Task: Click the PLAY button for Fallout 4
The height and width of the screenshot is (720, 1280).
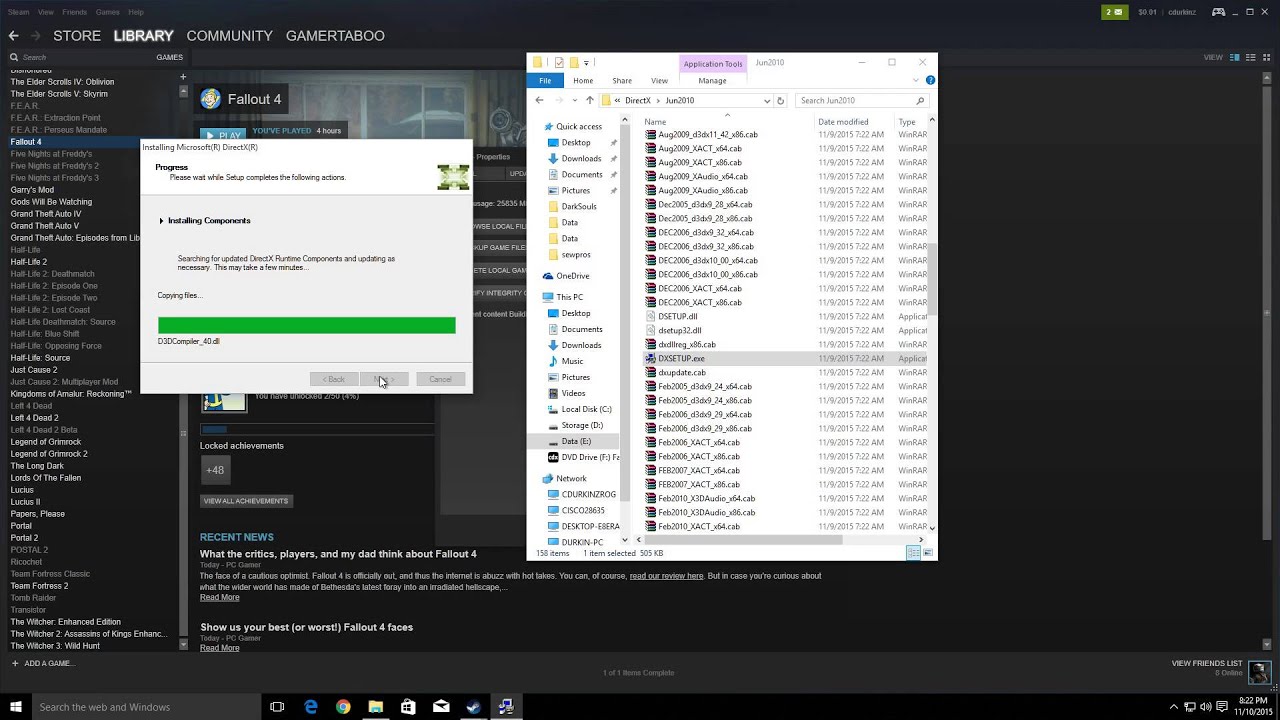Action: [223, 135]
